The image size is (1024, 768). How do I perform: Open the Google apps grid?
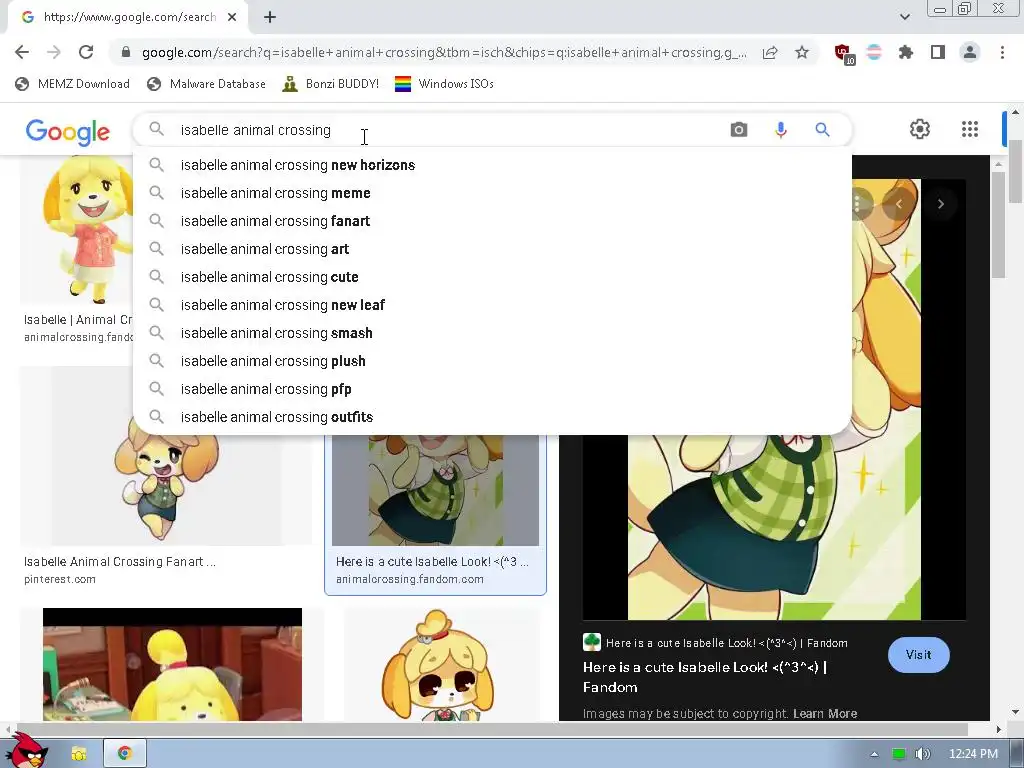970,129
